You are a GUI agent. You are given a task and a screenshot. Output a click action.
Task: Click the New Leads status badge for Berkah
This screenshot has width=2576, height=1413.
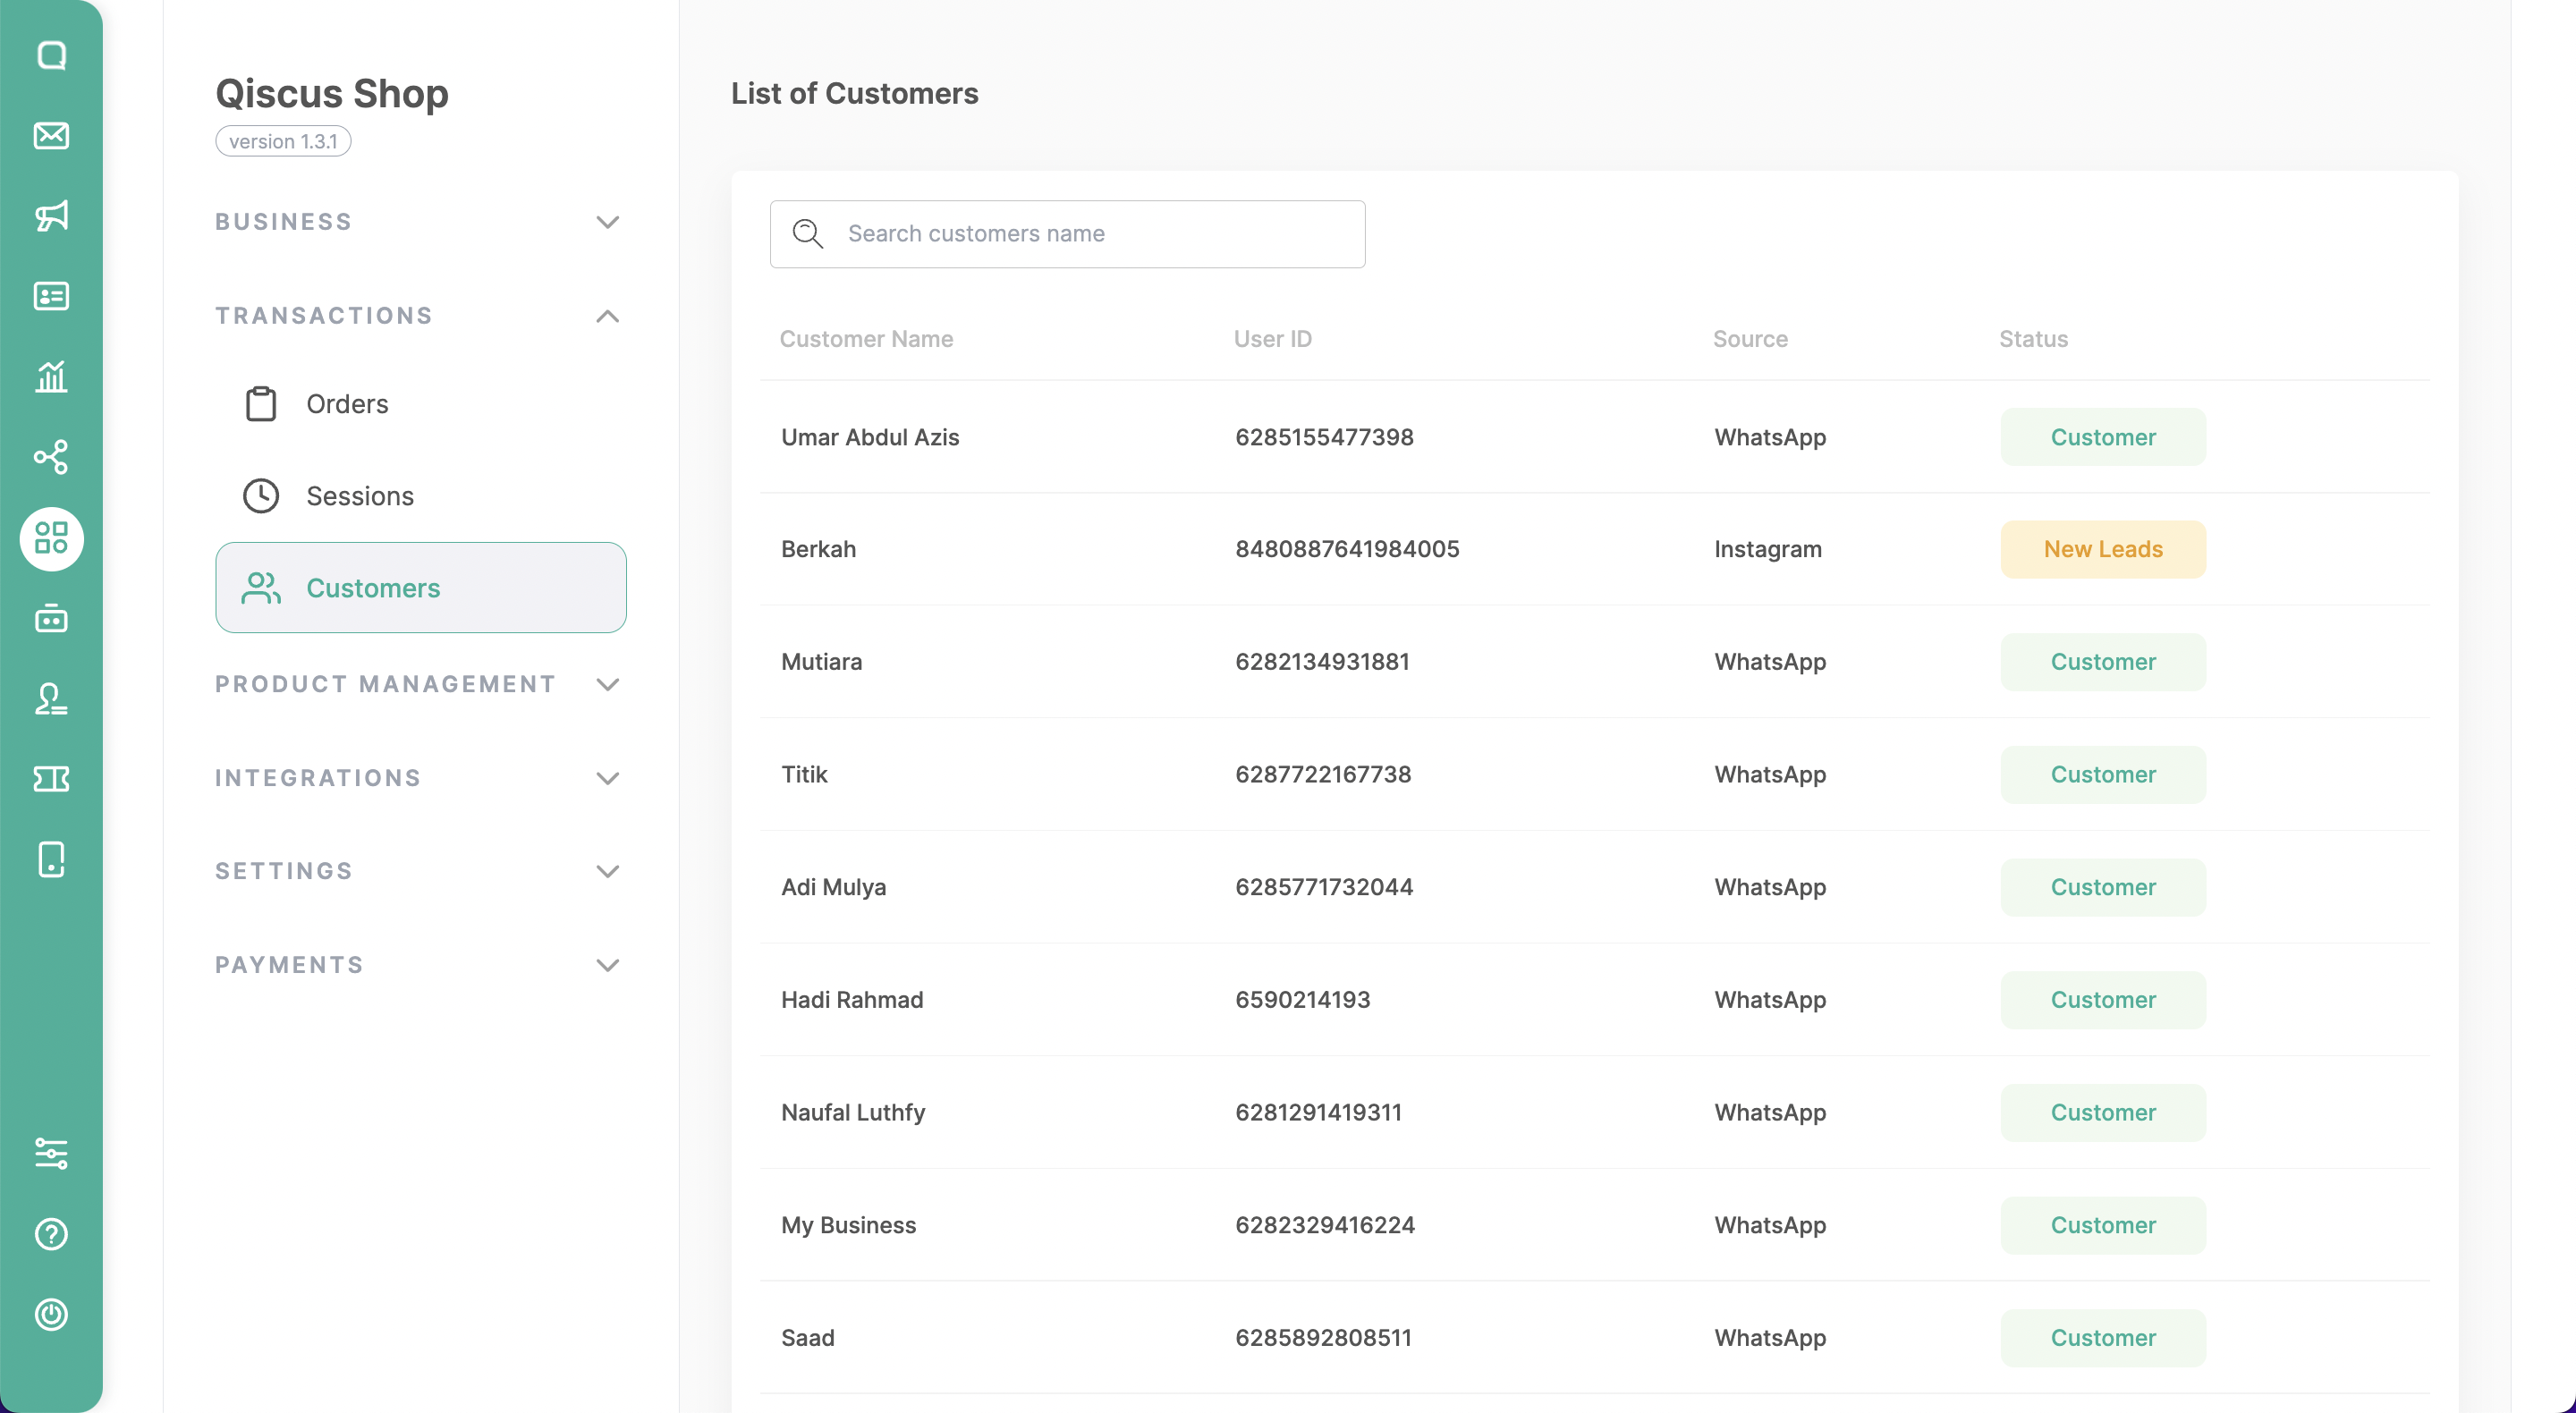coord(2102,549)
